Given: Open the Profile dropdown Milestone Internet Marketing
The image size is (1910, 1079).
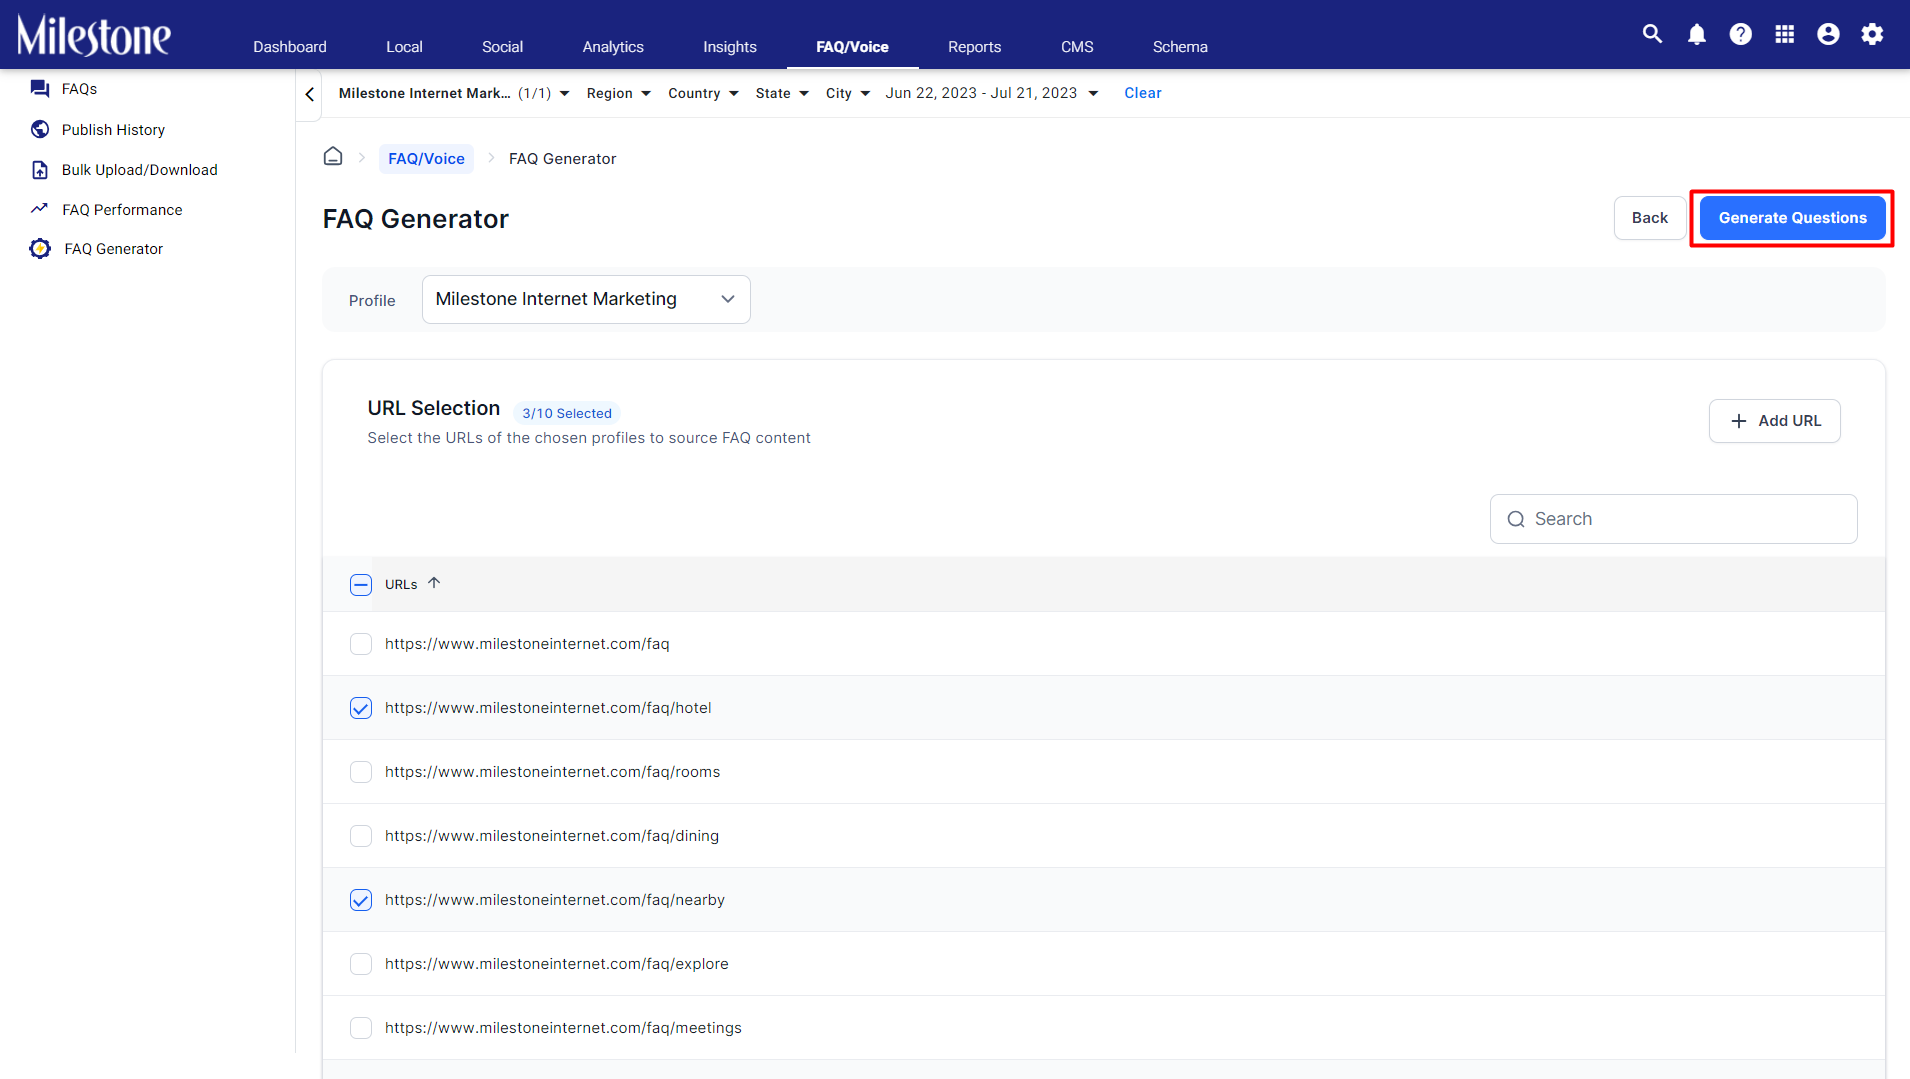Looking at the screenshot, I should click(x=586, y=299).
